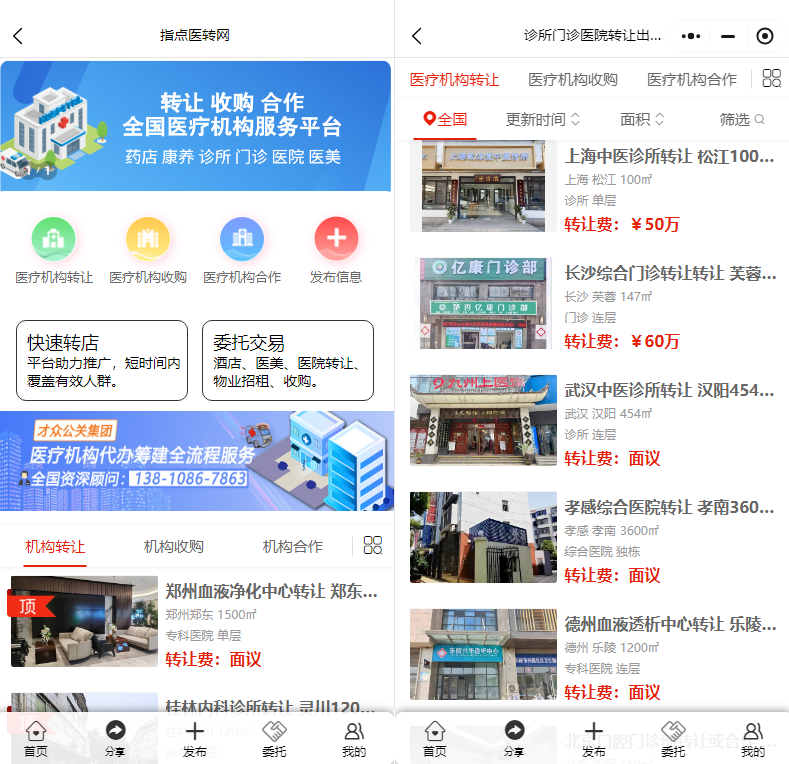
Task: Click the 德州 乐陵 1200㎡ detail line
Action: pos(612,648)
